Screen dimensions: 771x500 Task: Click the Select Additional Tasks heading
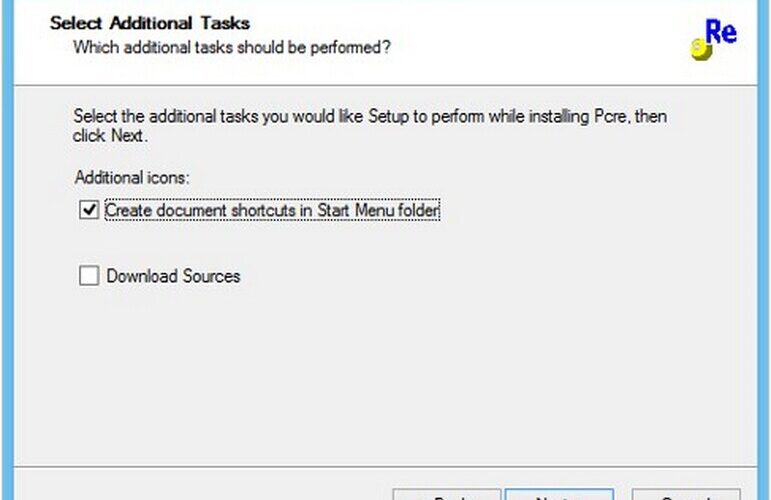click(x=150, y=23)
